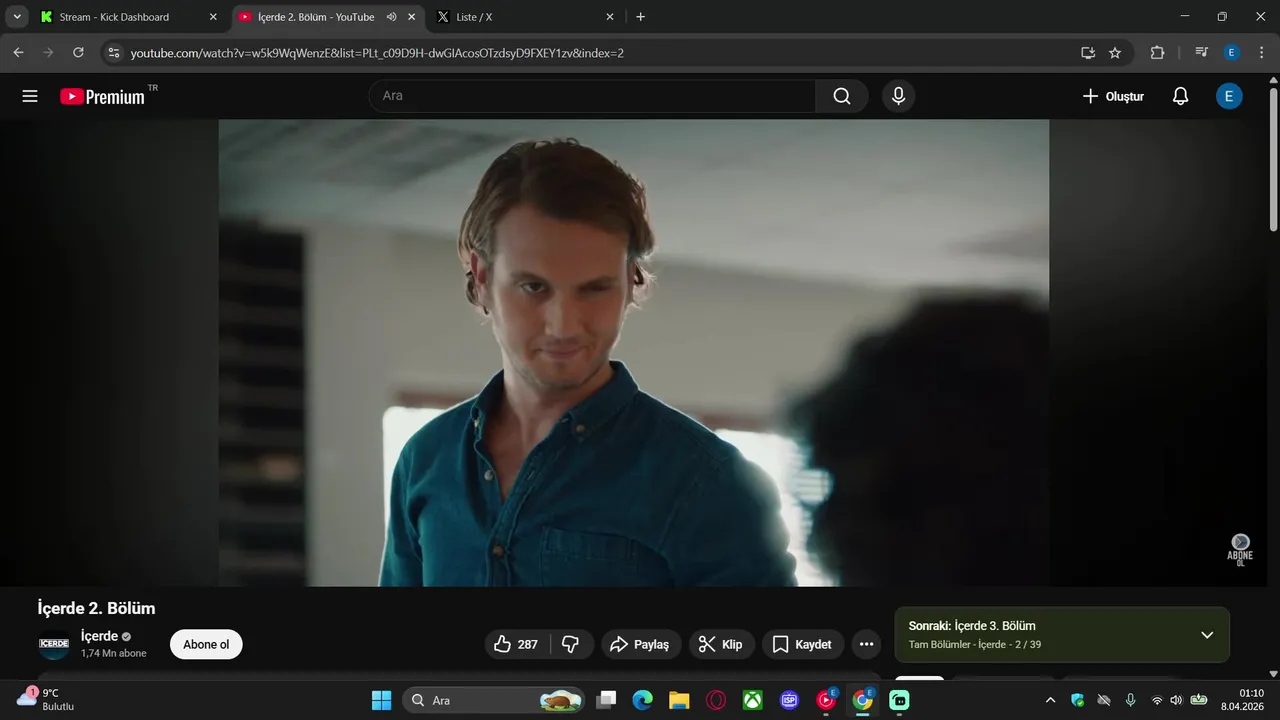
Task: Open red media player app in taskbar
Action: (827, 700)
